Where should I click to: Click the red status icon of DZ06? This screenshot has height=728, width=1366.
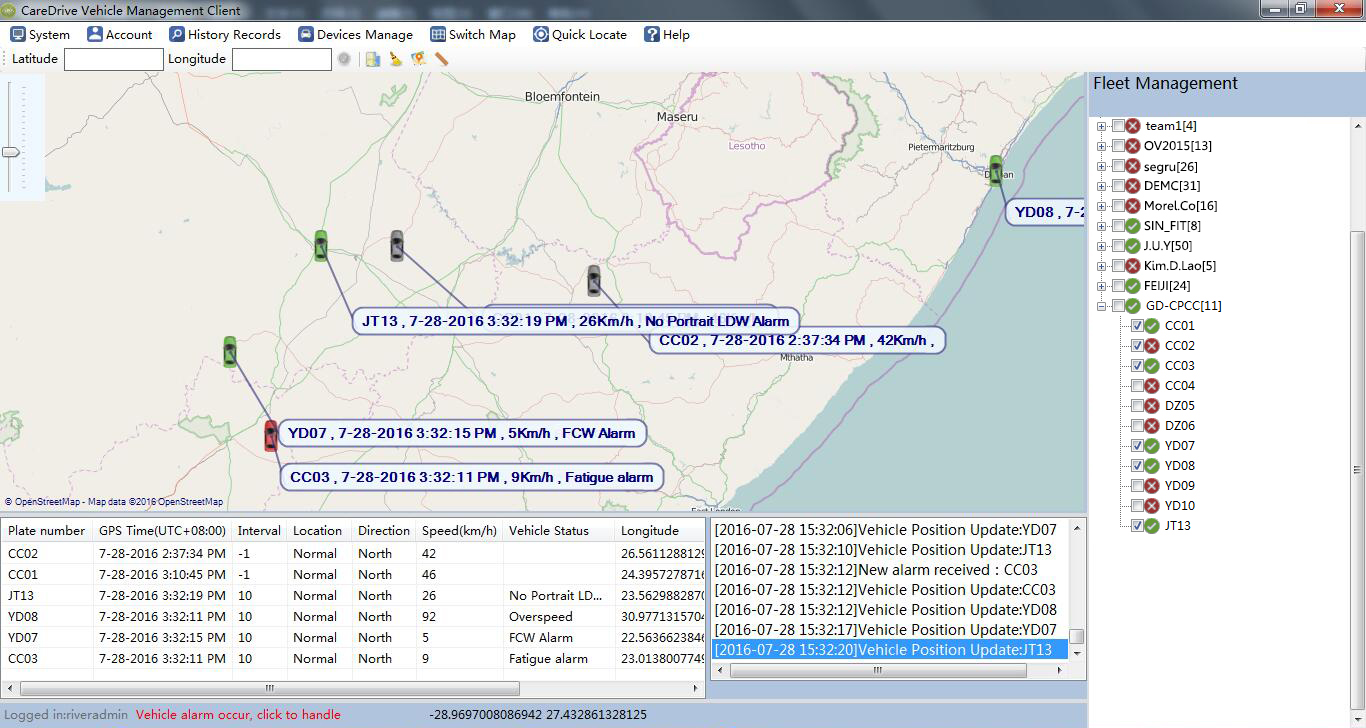(x=1152, y=426)
